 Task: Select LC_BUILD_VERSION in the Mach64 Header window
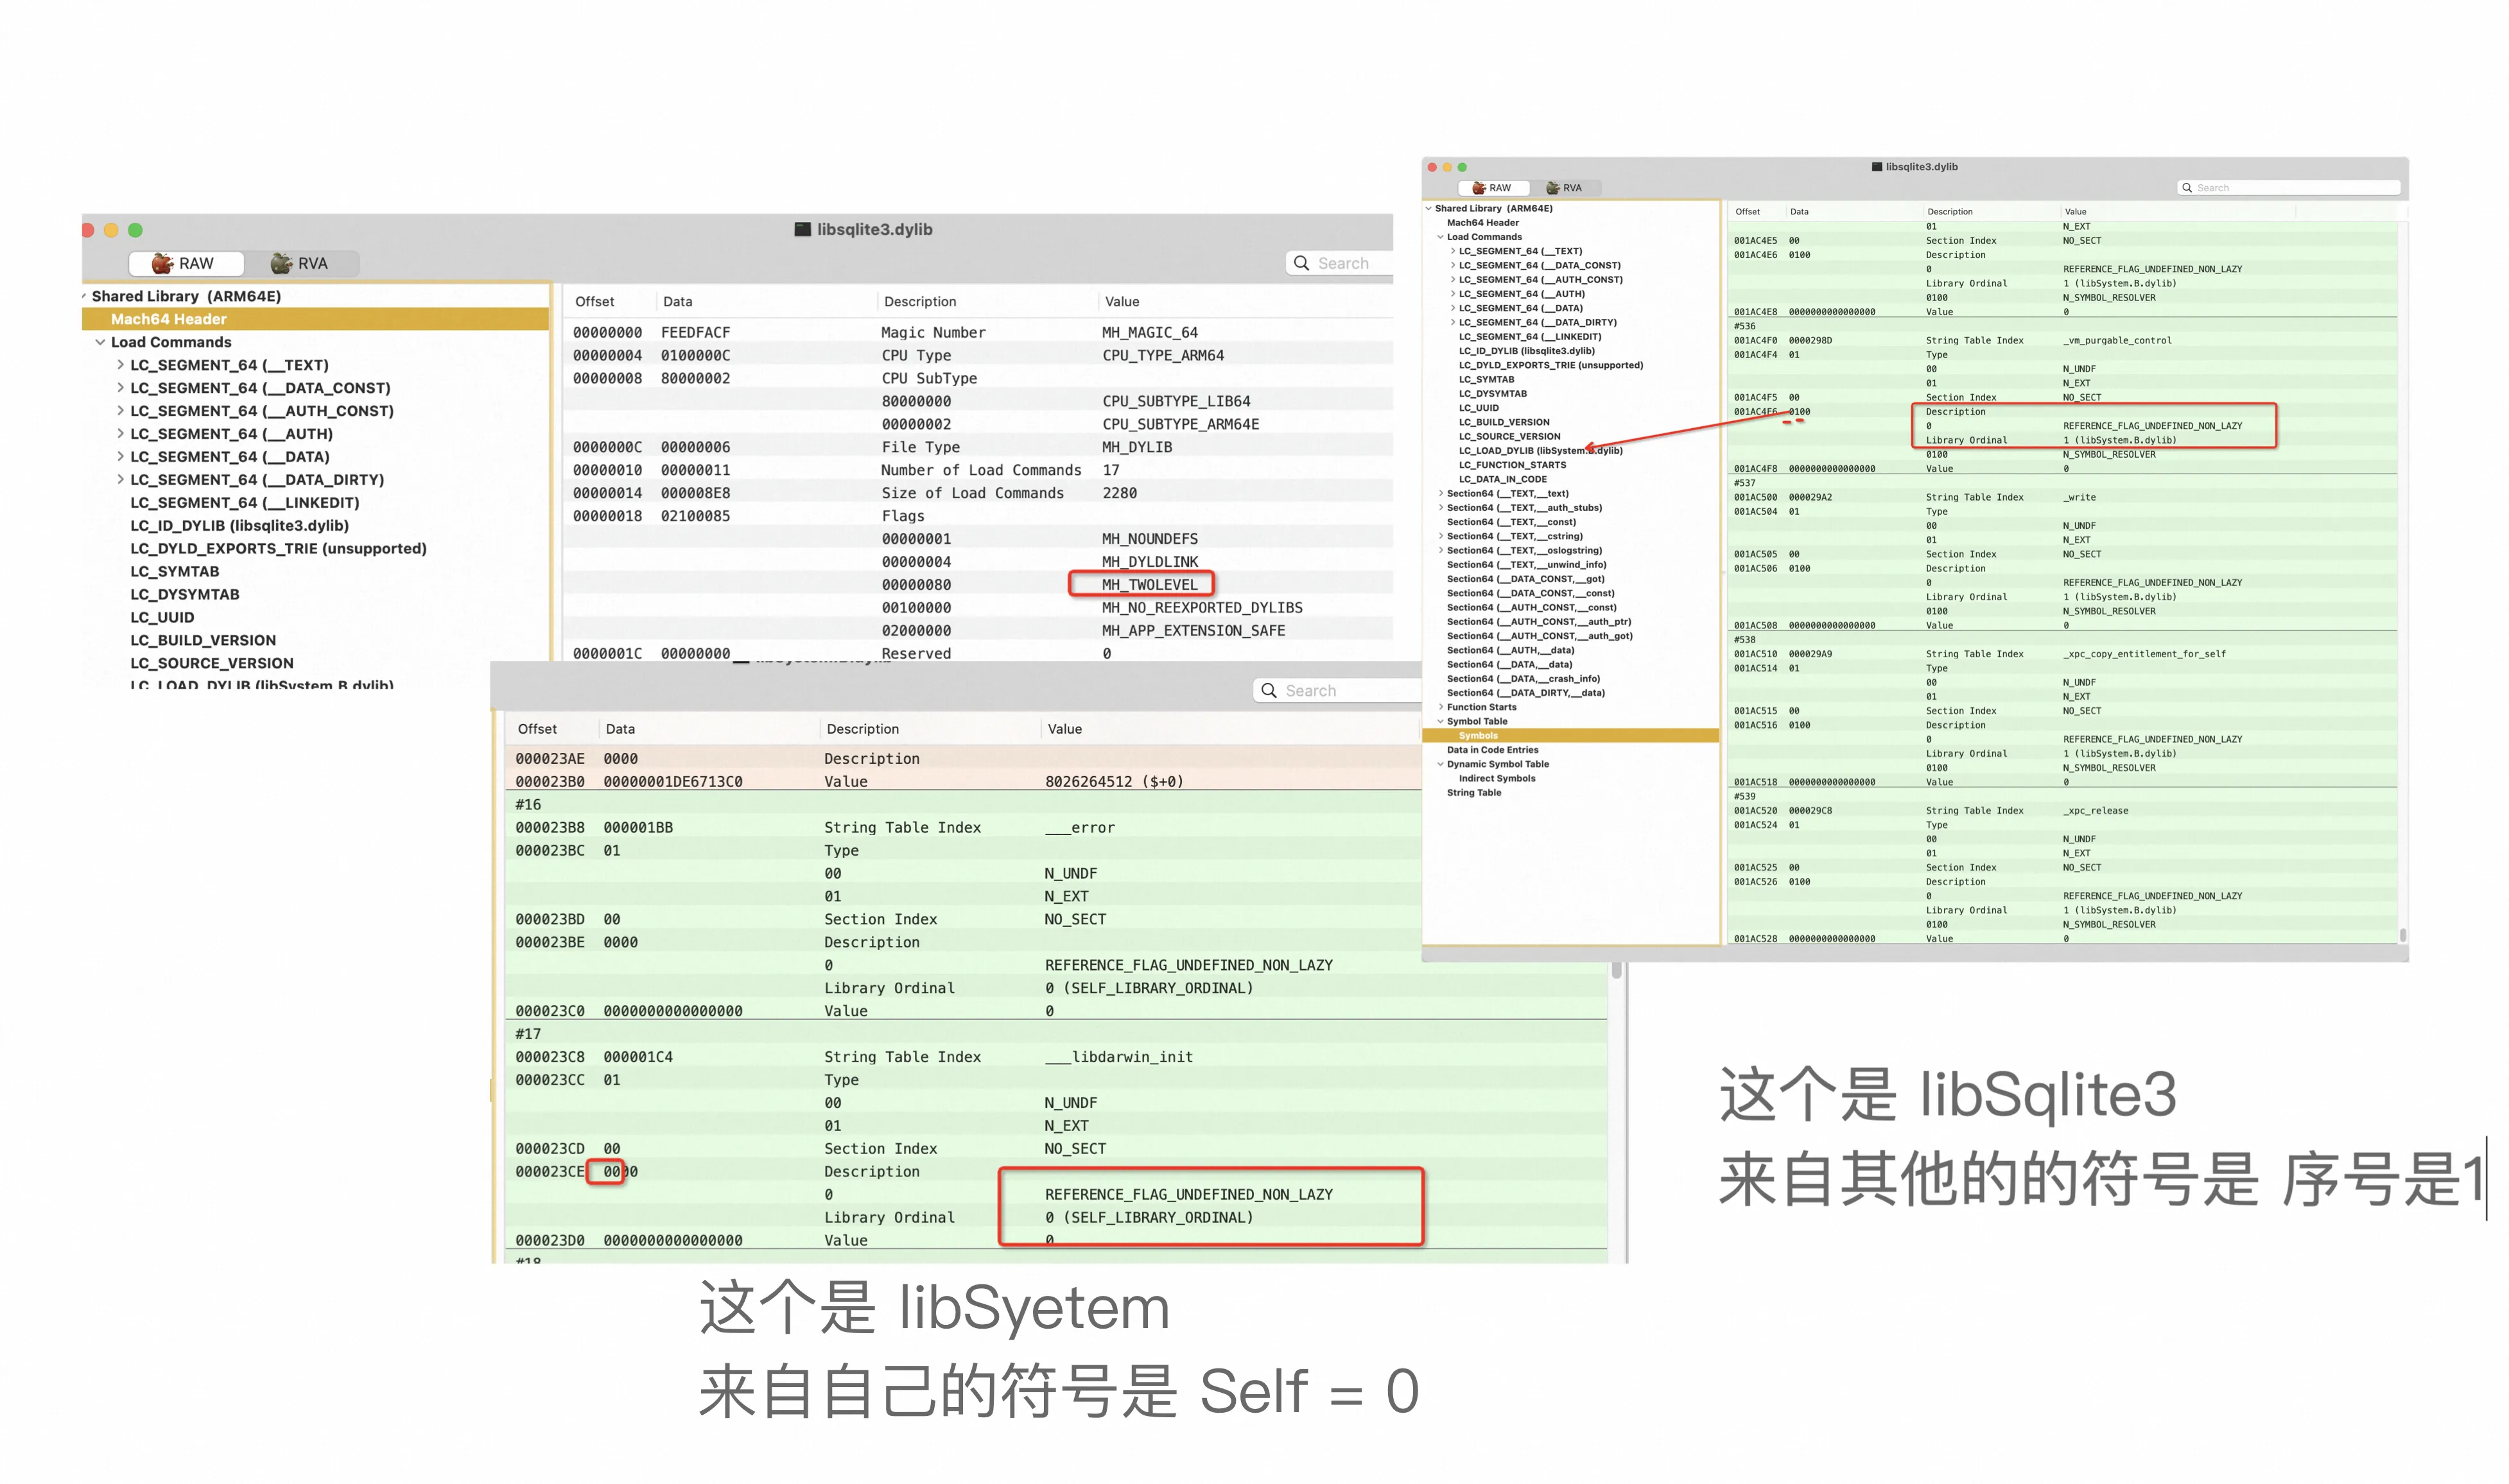[203, 641]
